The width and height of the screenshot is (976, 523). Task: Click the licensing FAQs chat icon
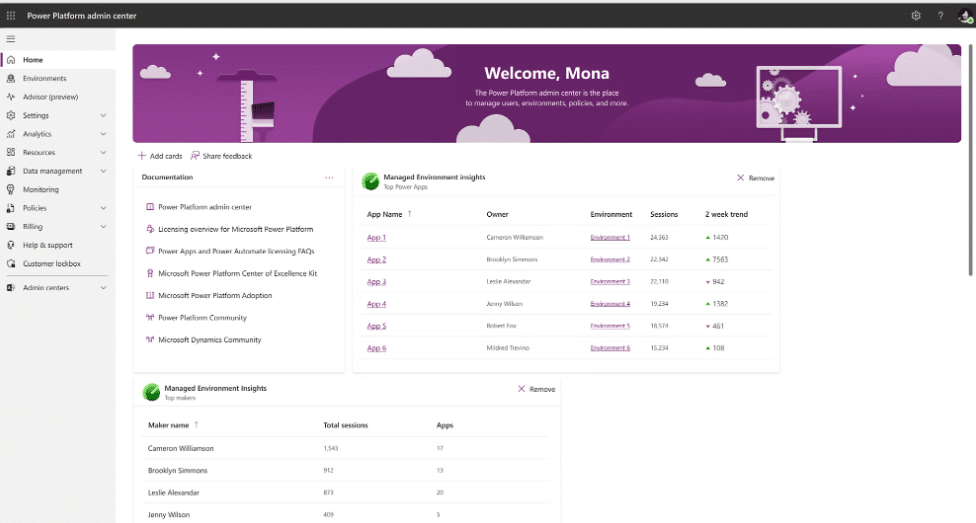pyautogui.click(x=150, y=251)
